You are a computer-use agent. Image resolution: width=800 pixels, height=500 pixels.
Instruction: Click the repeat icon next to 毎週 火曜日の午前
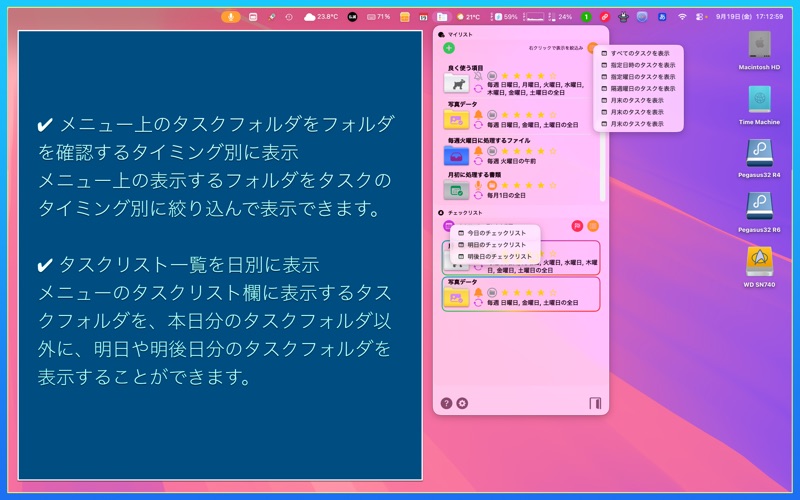point(478,161)
